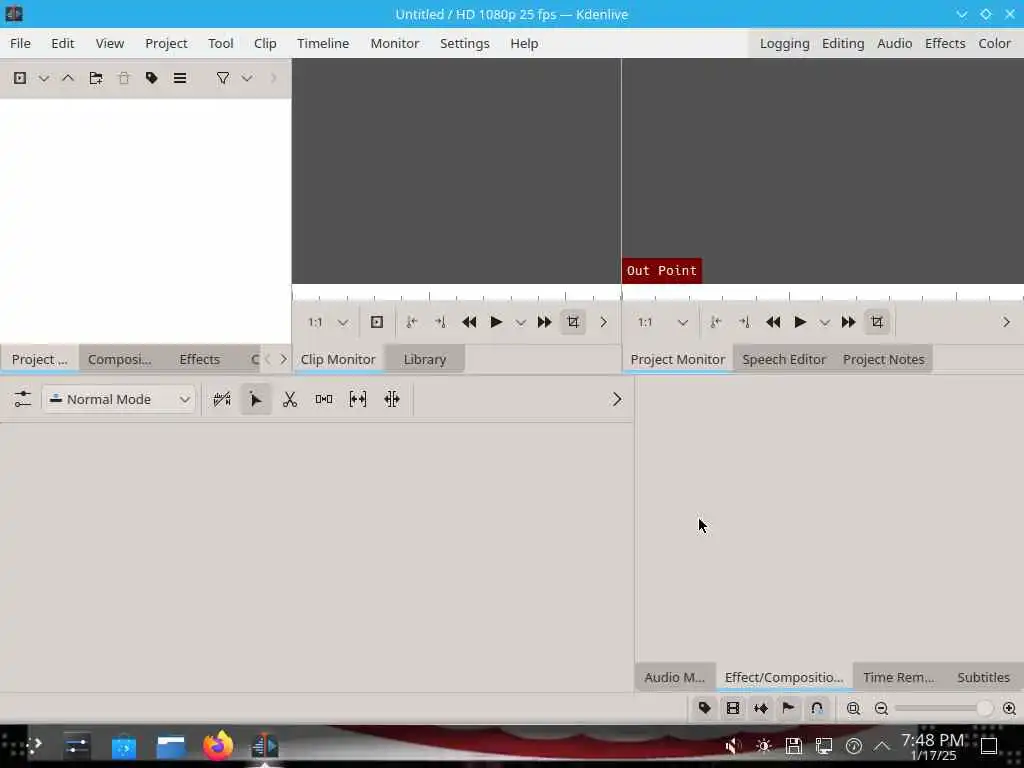Click the timeline zoom slider
1024x768 pixels.
point(944,709)
